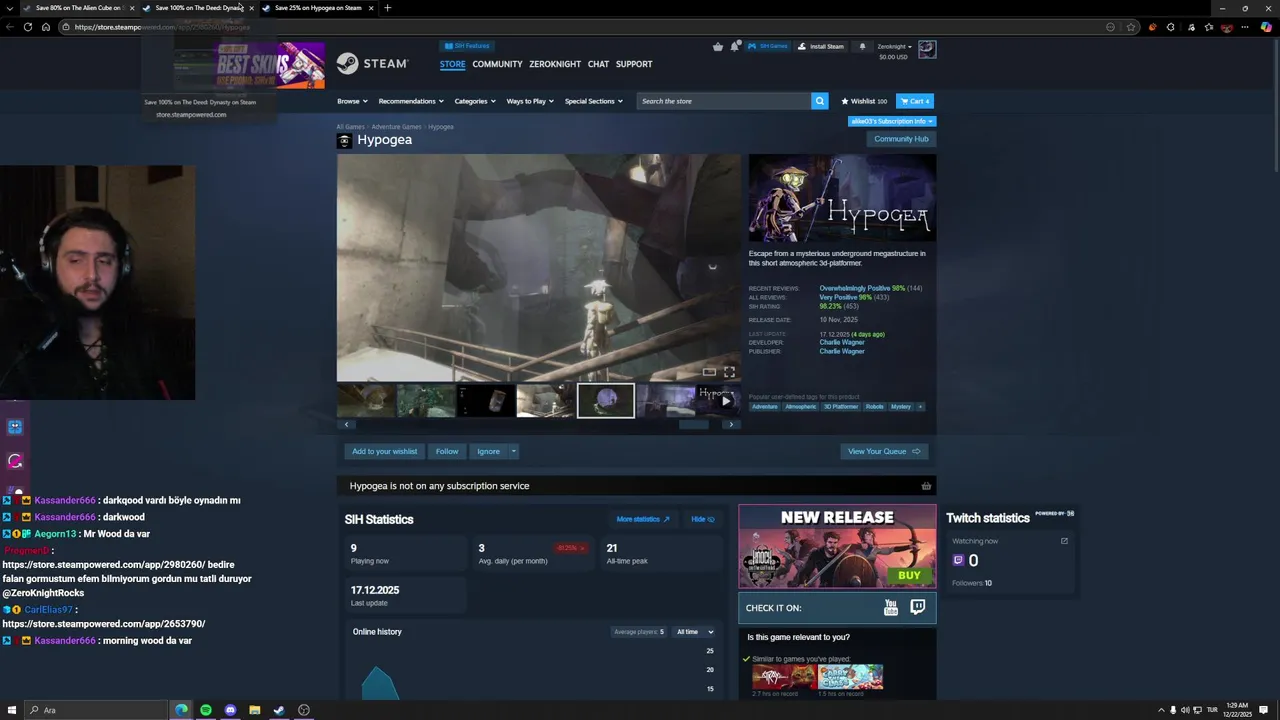1280x720 pixels.
Task: Open the All time range dropdown
Action: click(x=694, y=632)
